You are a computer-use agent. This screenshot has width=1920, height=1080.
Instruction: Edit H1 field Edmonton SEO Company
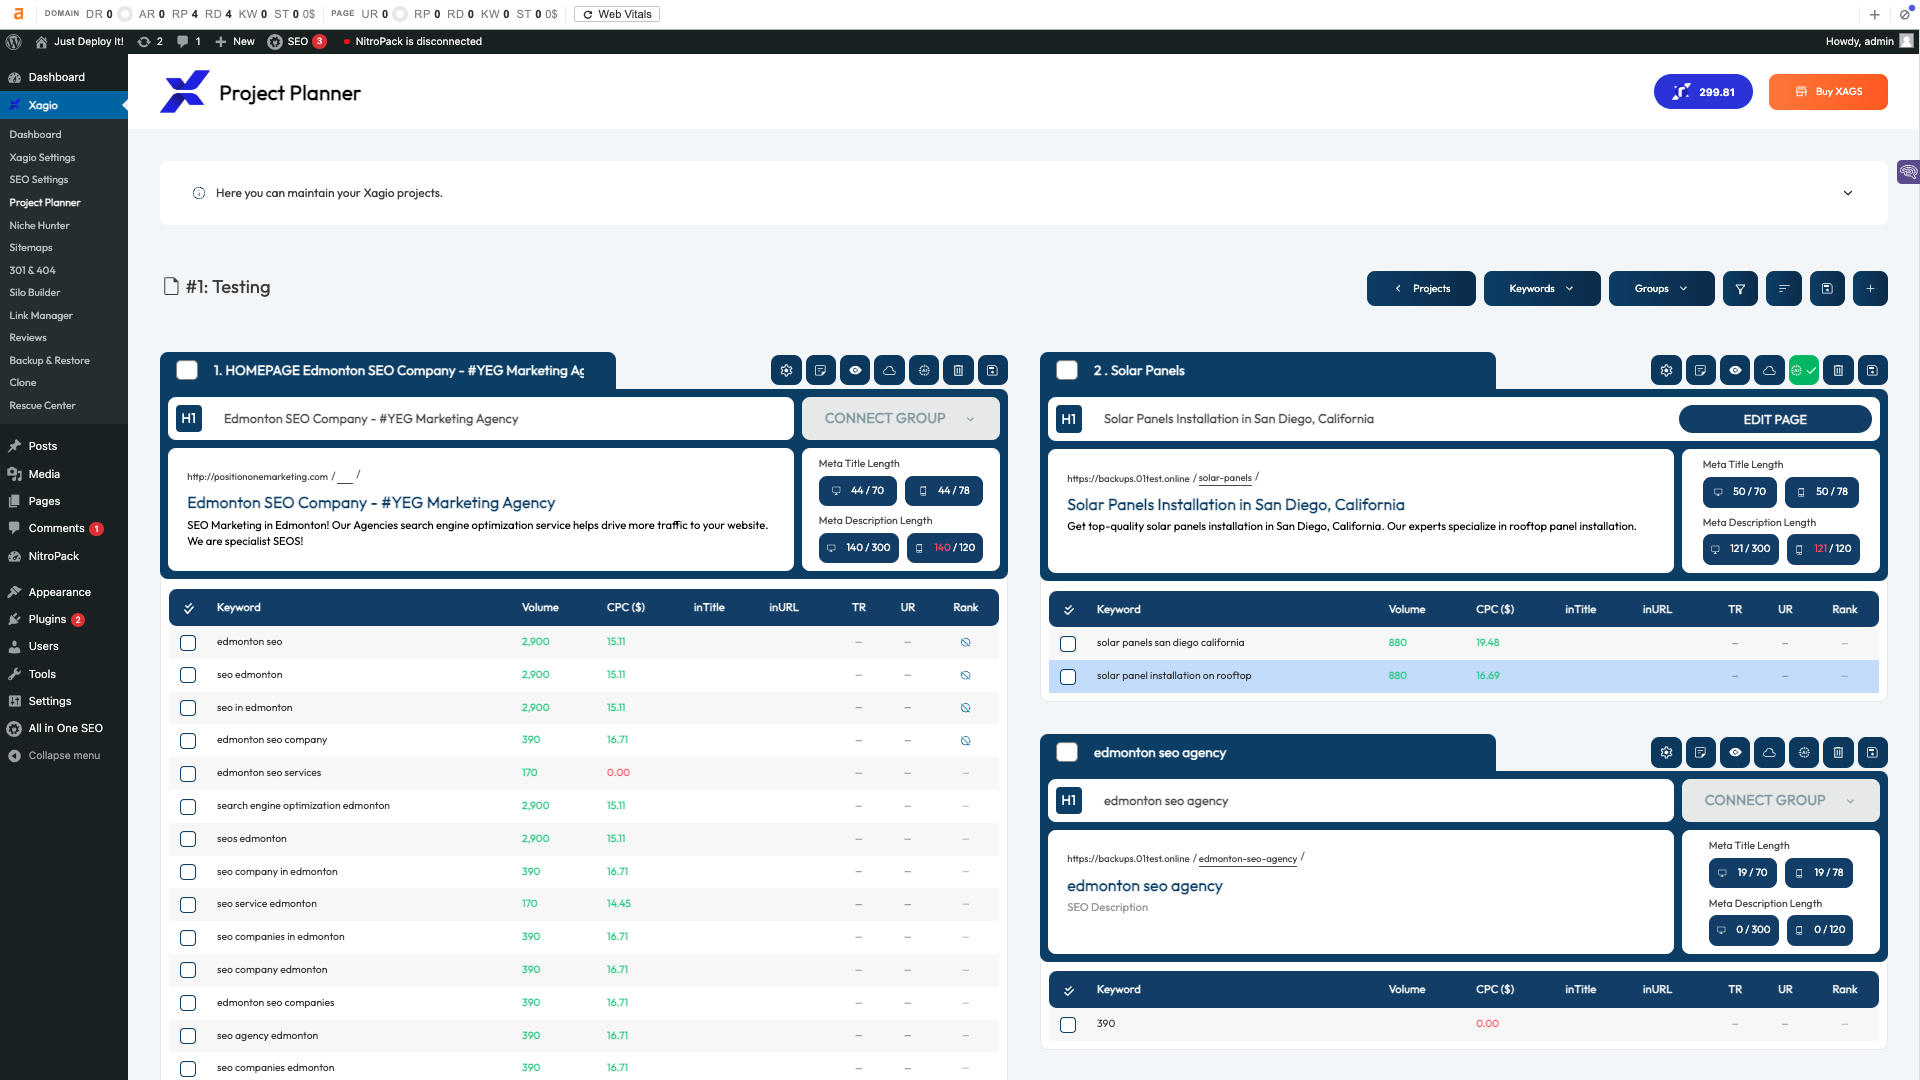point(481,418)
